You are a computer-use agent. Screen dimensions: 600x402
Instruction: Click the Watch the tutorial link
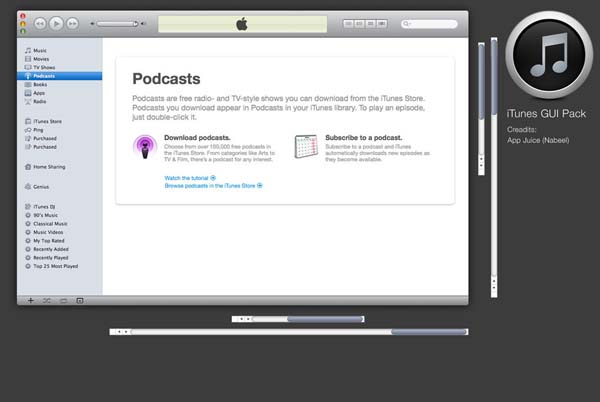[190, 178]
